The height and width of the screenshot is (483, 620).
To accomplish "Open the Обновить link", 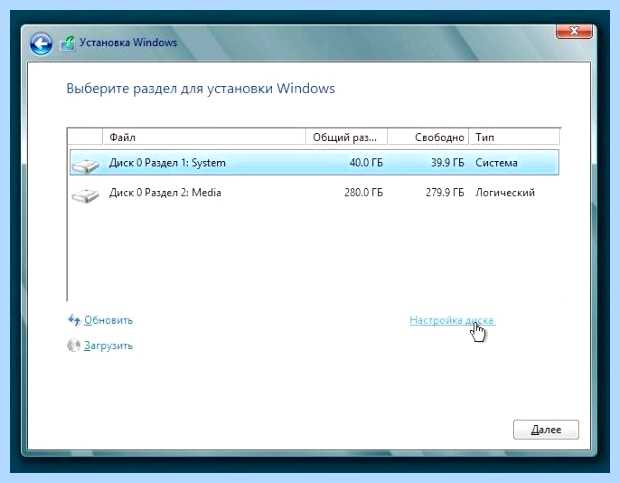I will [108, 320].
